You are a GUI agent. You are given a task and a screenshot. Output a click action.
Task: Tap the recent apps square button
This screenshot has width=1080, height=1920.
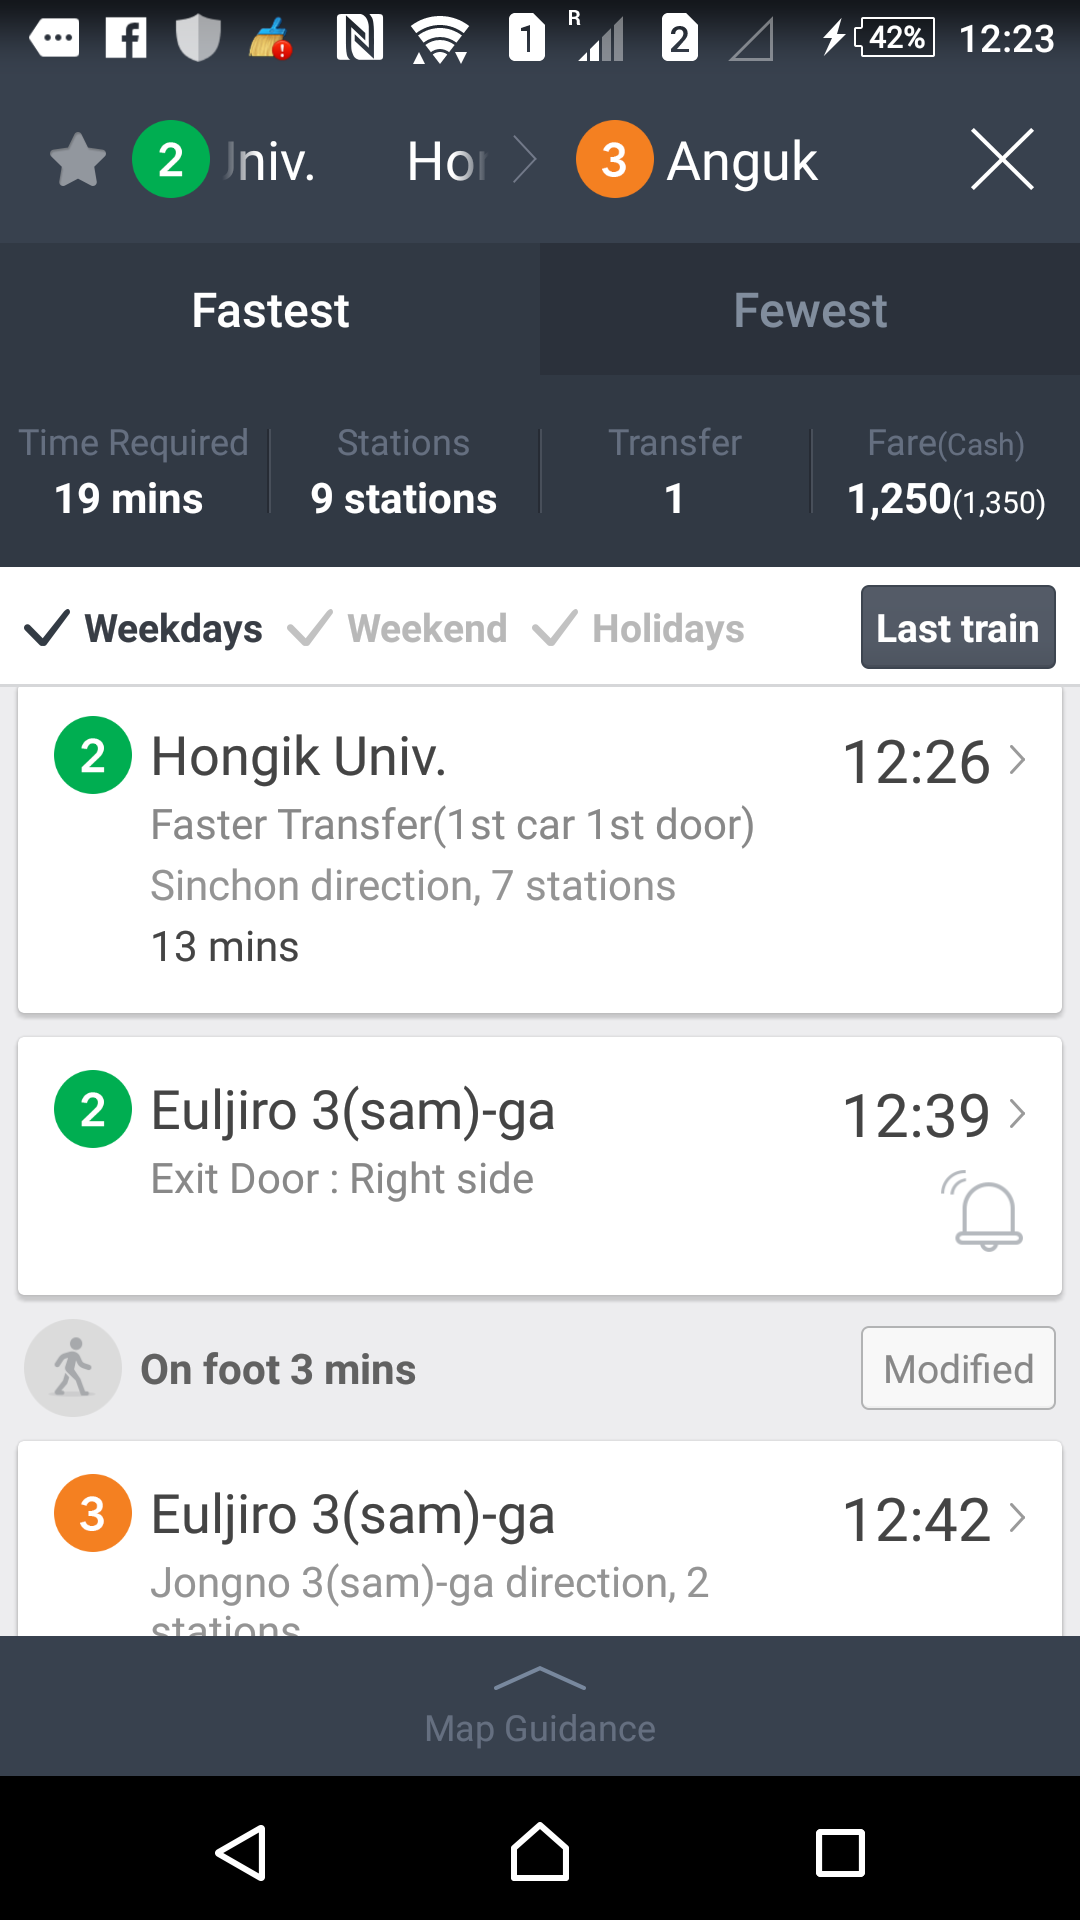coord(840,1853)
